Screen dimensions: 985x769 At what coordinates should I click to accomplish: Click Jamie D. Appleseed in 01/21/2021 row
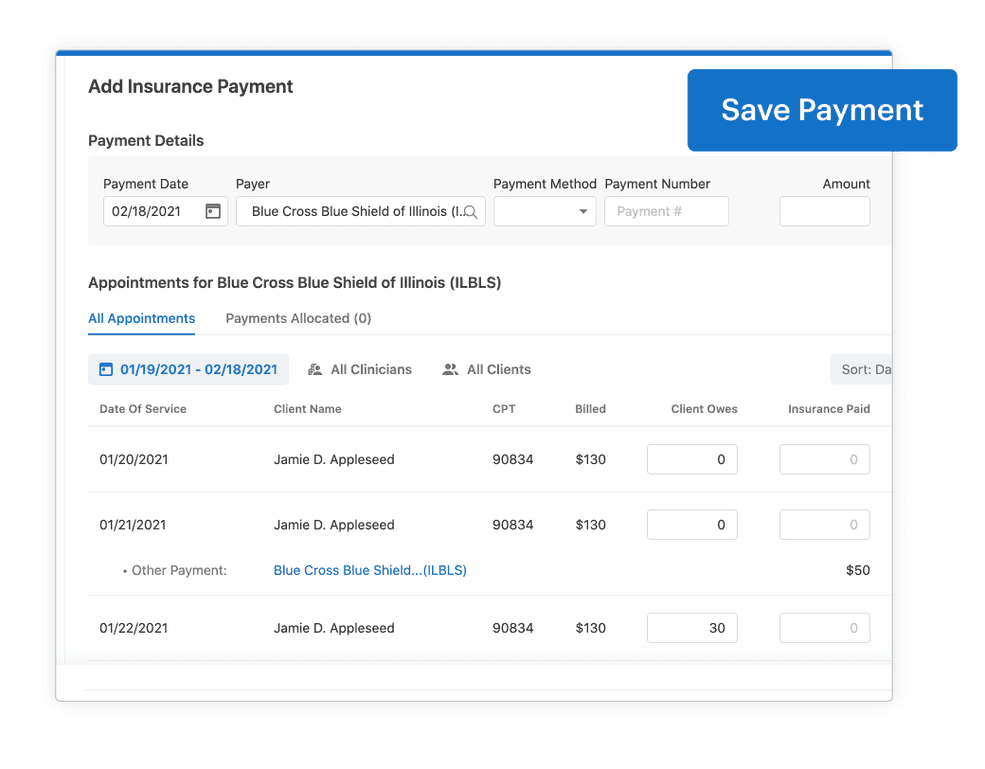pos(334,525)
